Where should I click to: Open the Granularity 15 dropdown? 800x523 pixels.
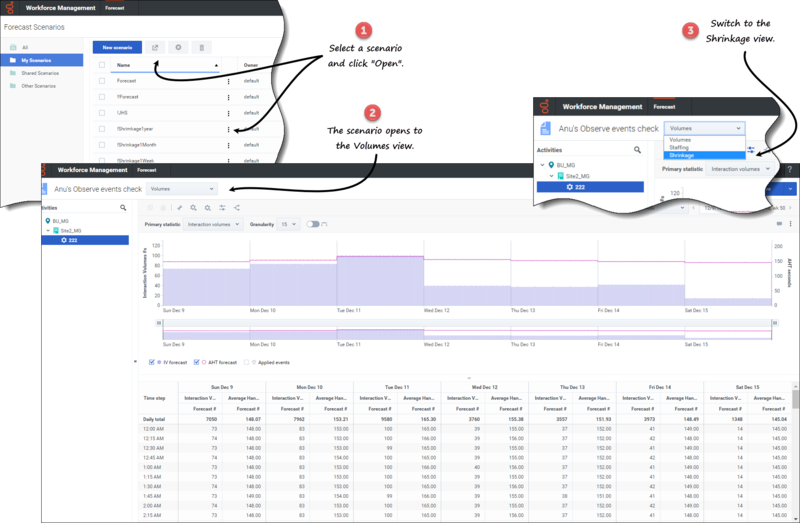pyautogui.click(x=289, y=224)
